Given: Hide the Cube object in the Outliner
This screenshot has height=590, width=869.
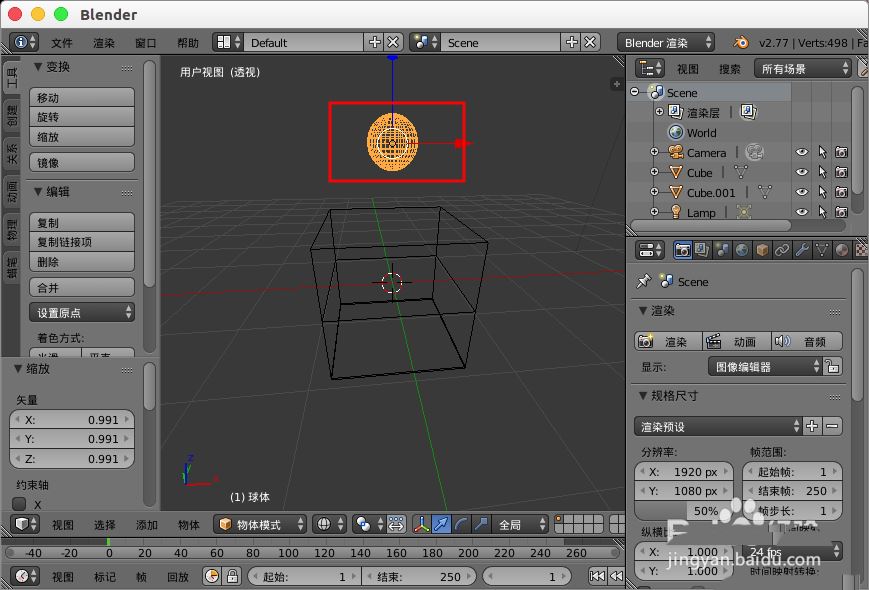Looking at the screenshot, I should 803,172.
